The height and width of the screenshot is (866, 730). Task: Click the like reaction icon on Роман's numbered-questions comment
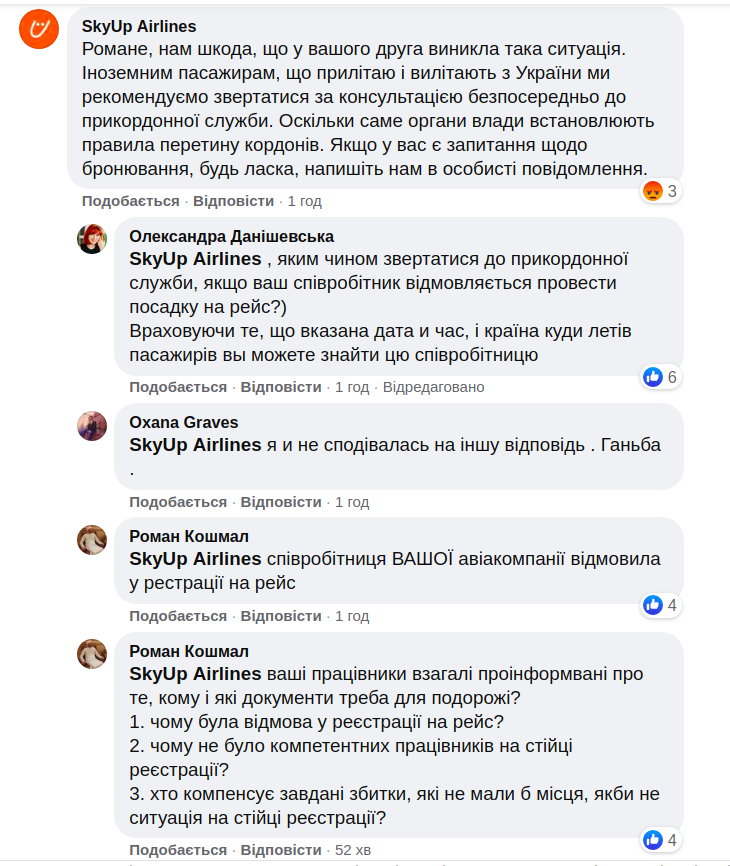click(653, 840)
